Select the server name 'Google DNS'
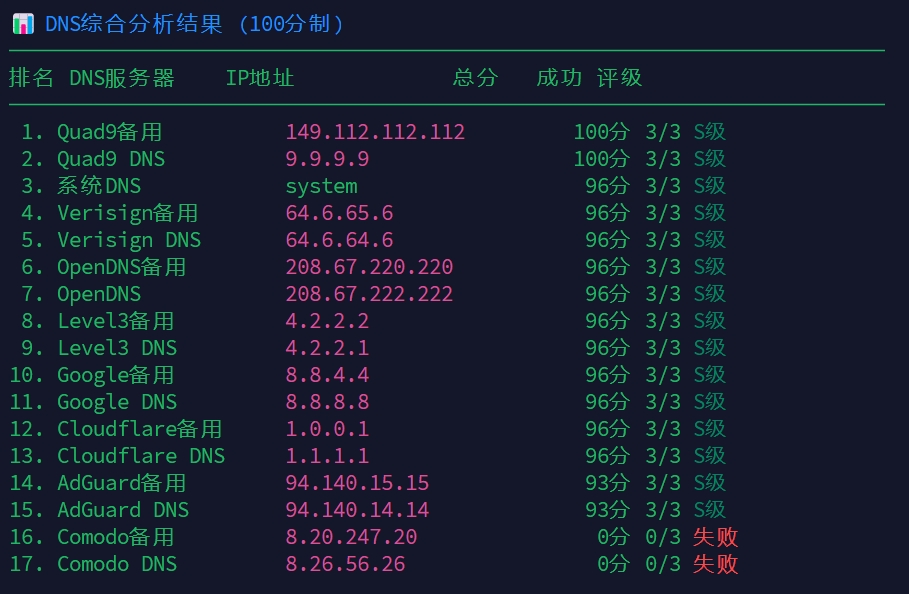 coord(117,402)
